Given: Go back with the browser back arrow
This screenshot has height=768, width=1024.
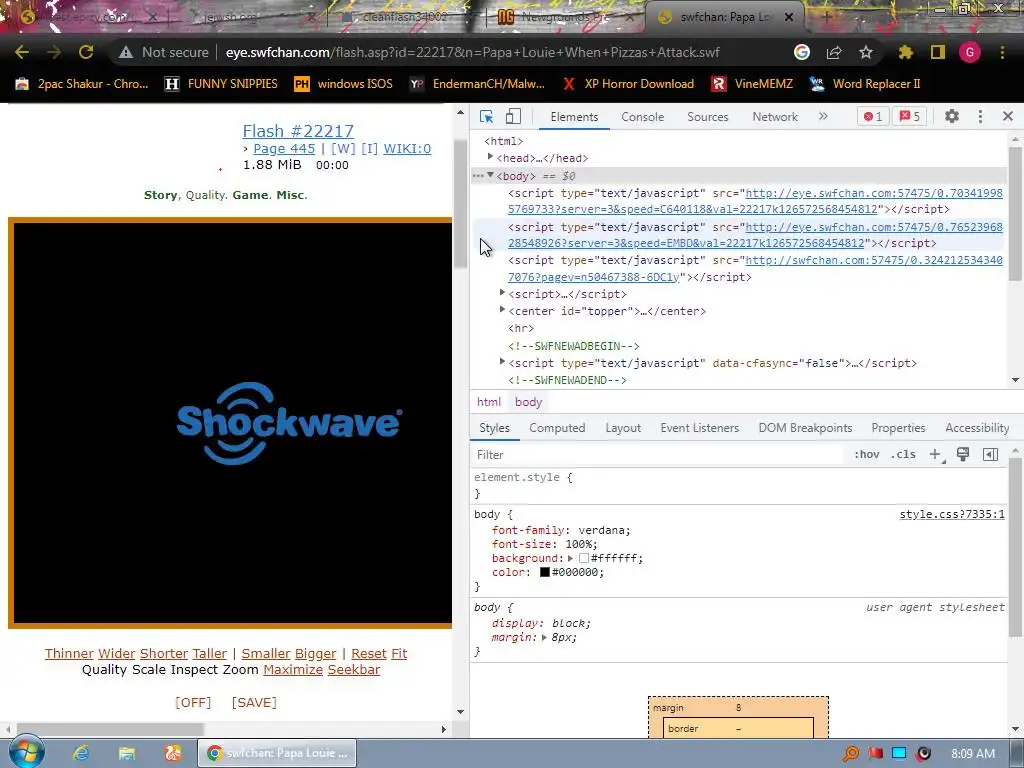Looking at the screenshot, I should [x=22, y=52].
